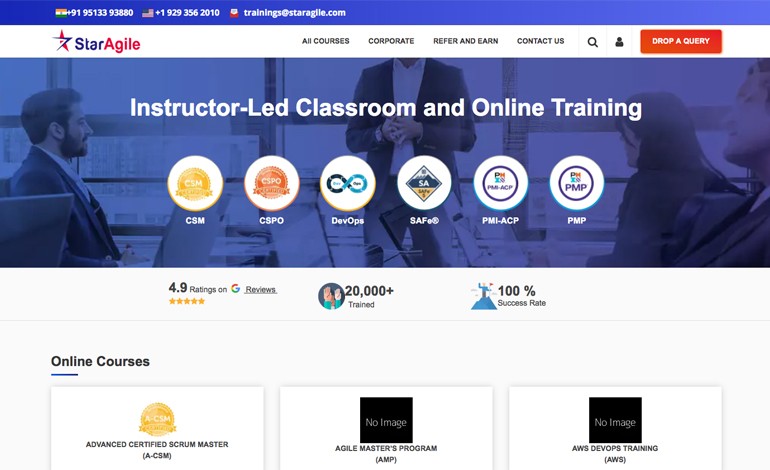Click the Drop a Query button
Image resolution: width=770 pixels, height=470 pixels.
click(x=681, y=41)
